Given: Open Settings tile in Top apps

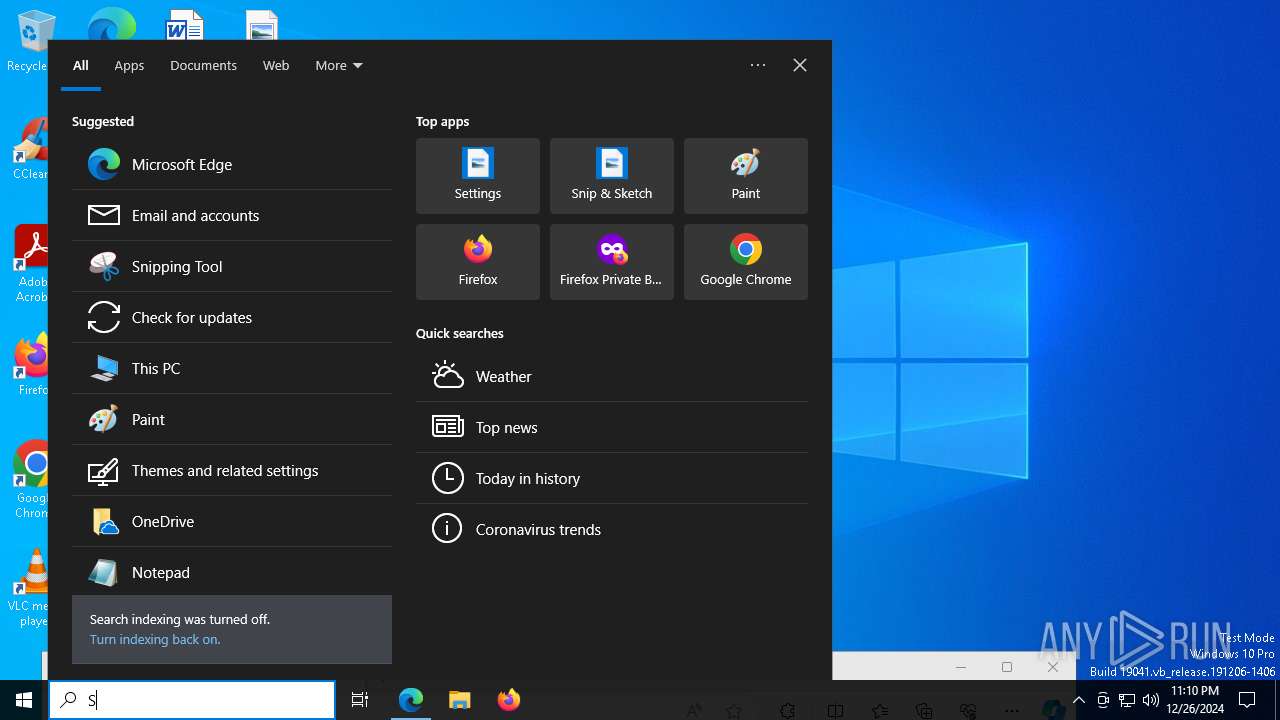Looking at the screenshot, I should pyautogui.click(x=478, y=176).
